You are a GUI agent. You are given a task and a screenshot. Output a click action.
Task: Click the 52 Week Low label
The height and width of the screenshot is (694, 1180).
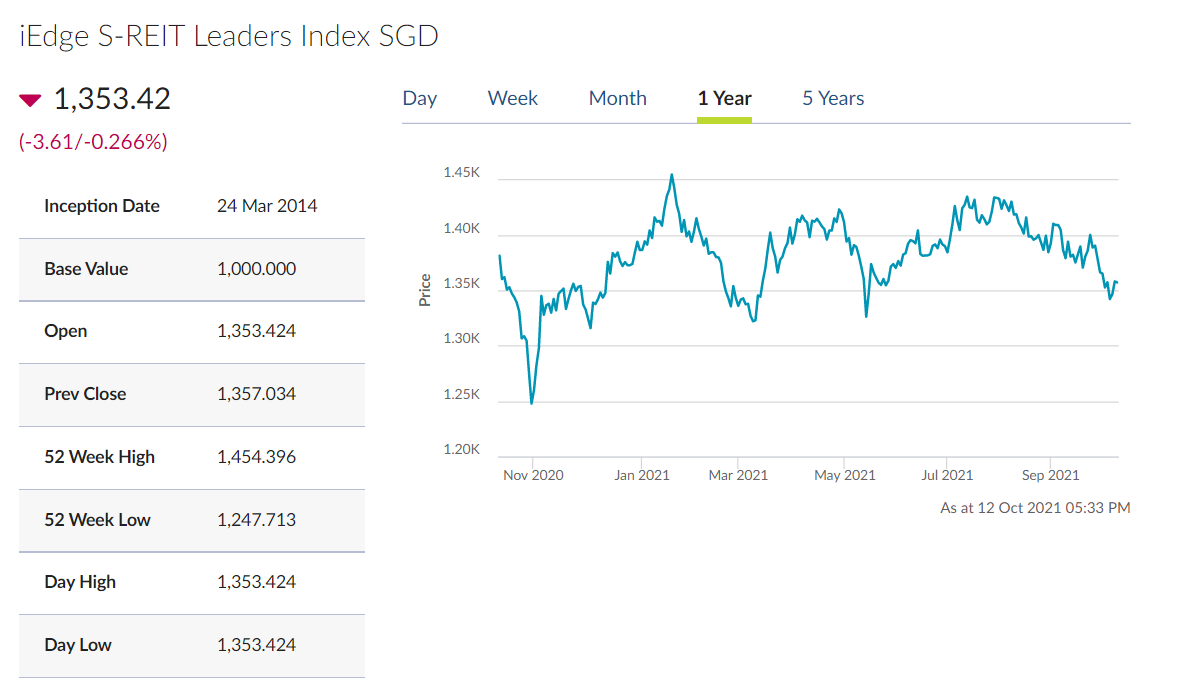[97, 520]
